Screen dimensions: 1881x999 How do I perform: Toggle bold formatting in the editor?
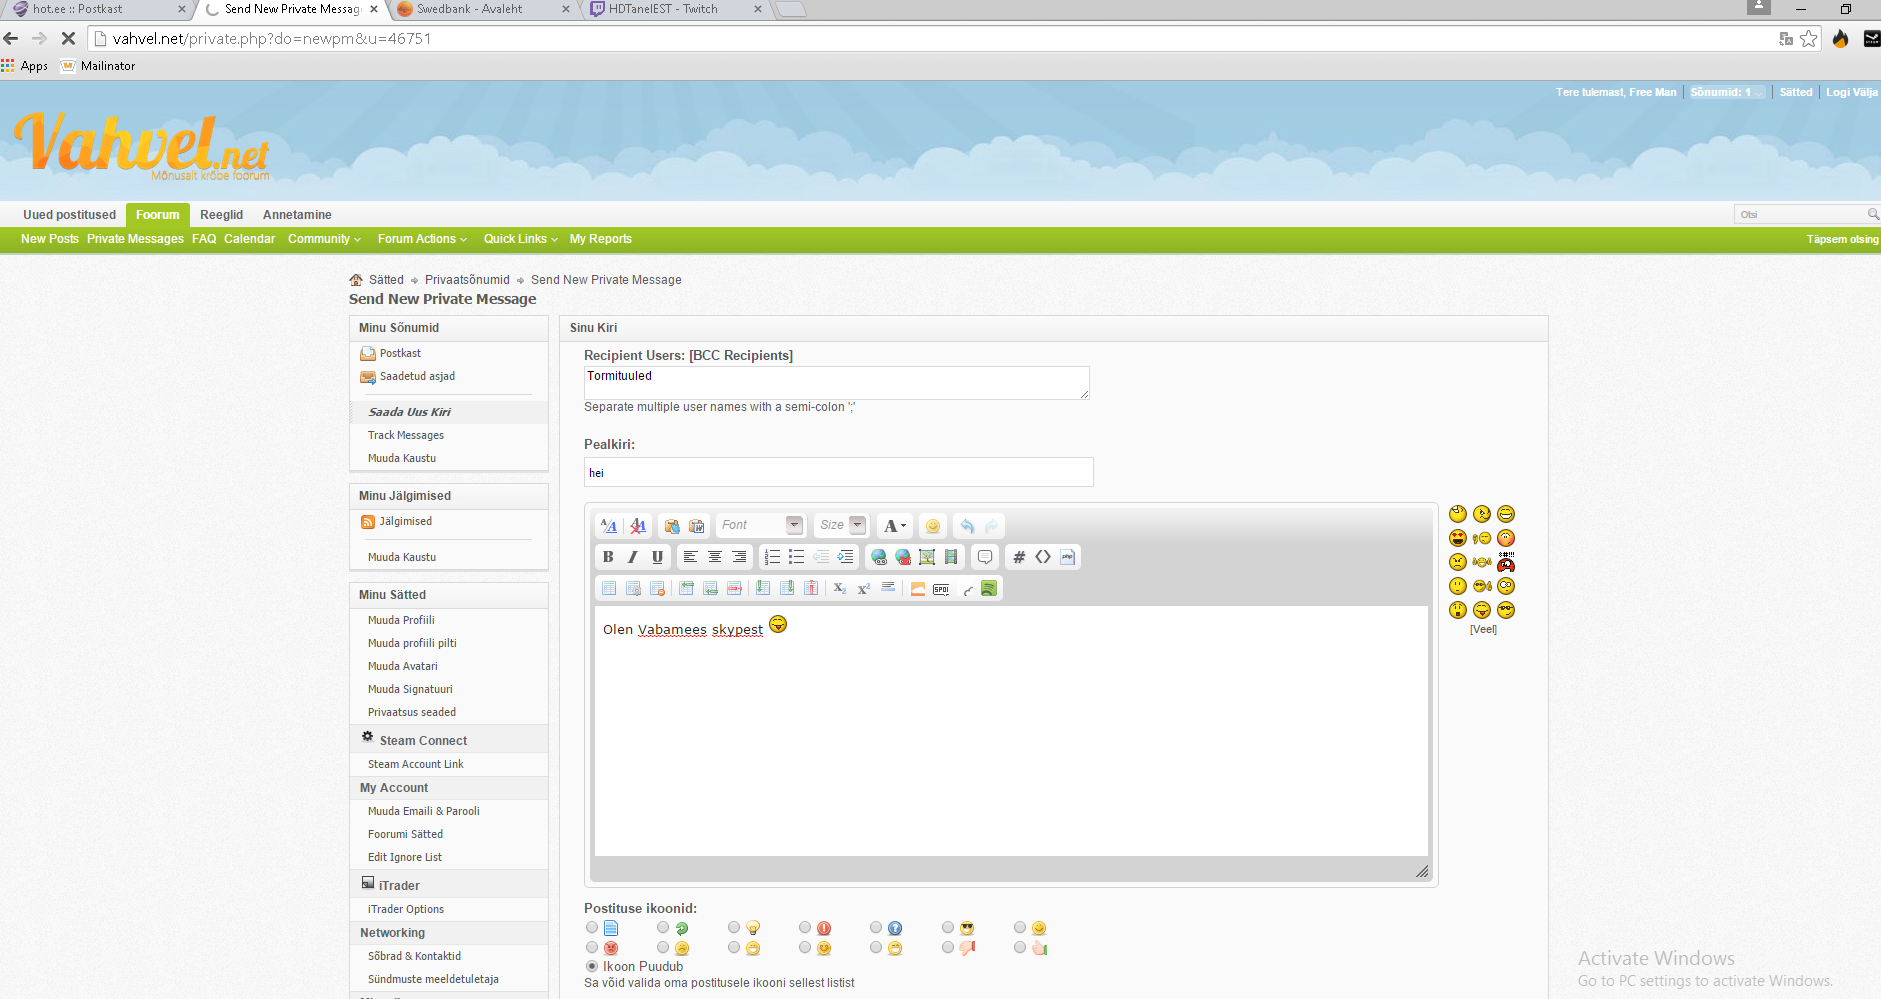pos(608,557)
